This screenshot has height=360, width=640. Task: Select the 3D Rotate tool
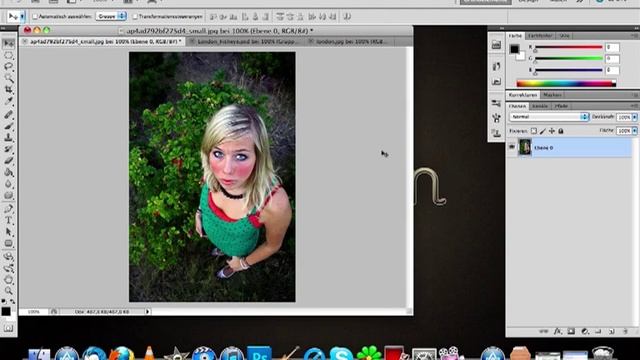pyautogui.click(x=9, y=257)
